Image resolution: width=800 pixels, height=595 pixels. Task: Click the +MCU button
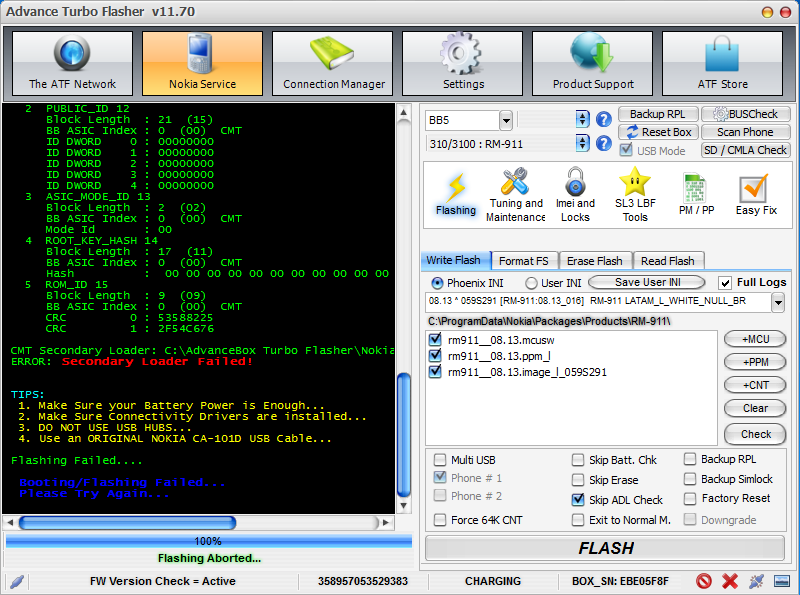pos(755,339)
